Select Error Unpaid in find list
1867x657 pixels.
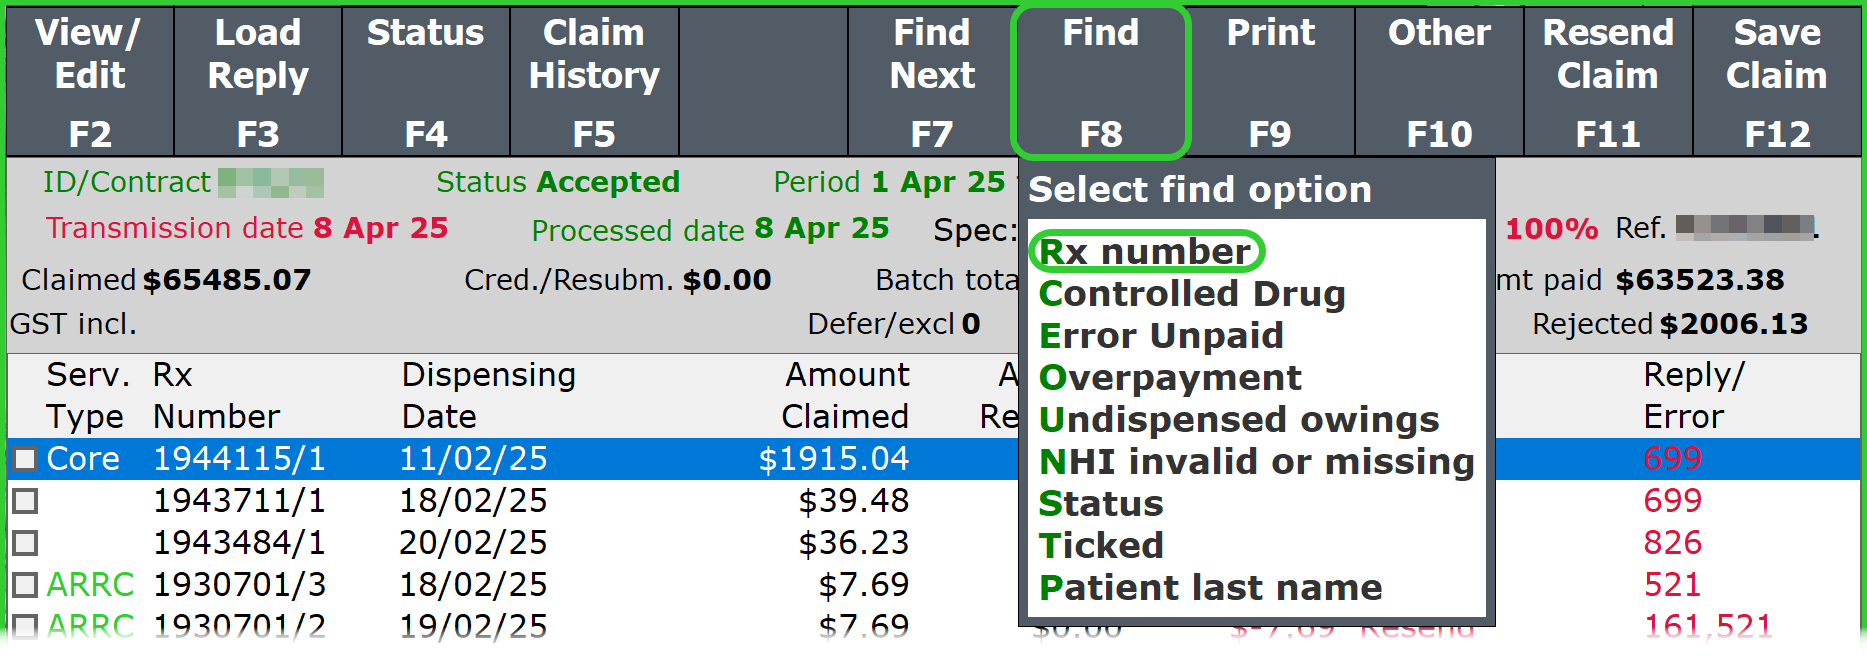tap(1161, 336)
